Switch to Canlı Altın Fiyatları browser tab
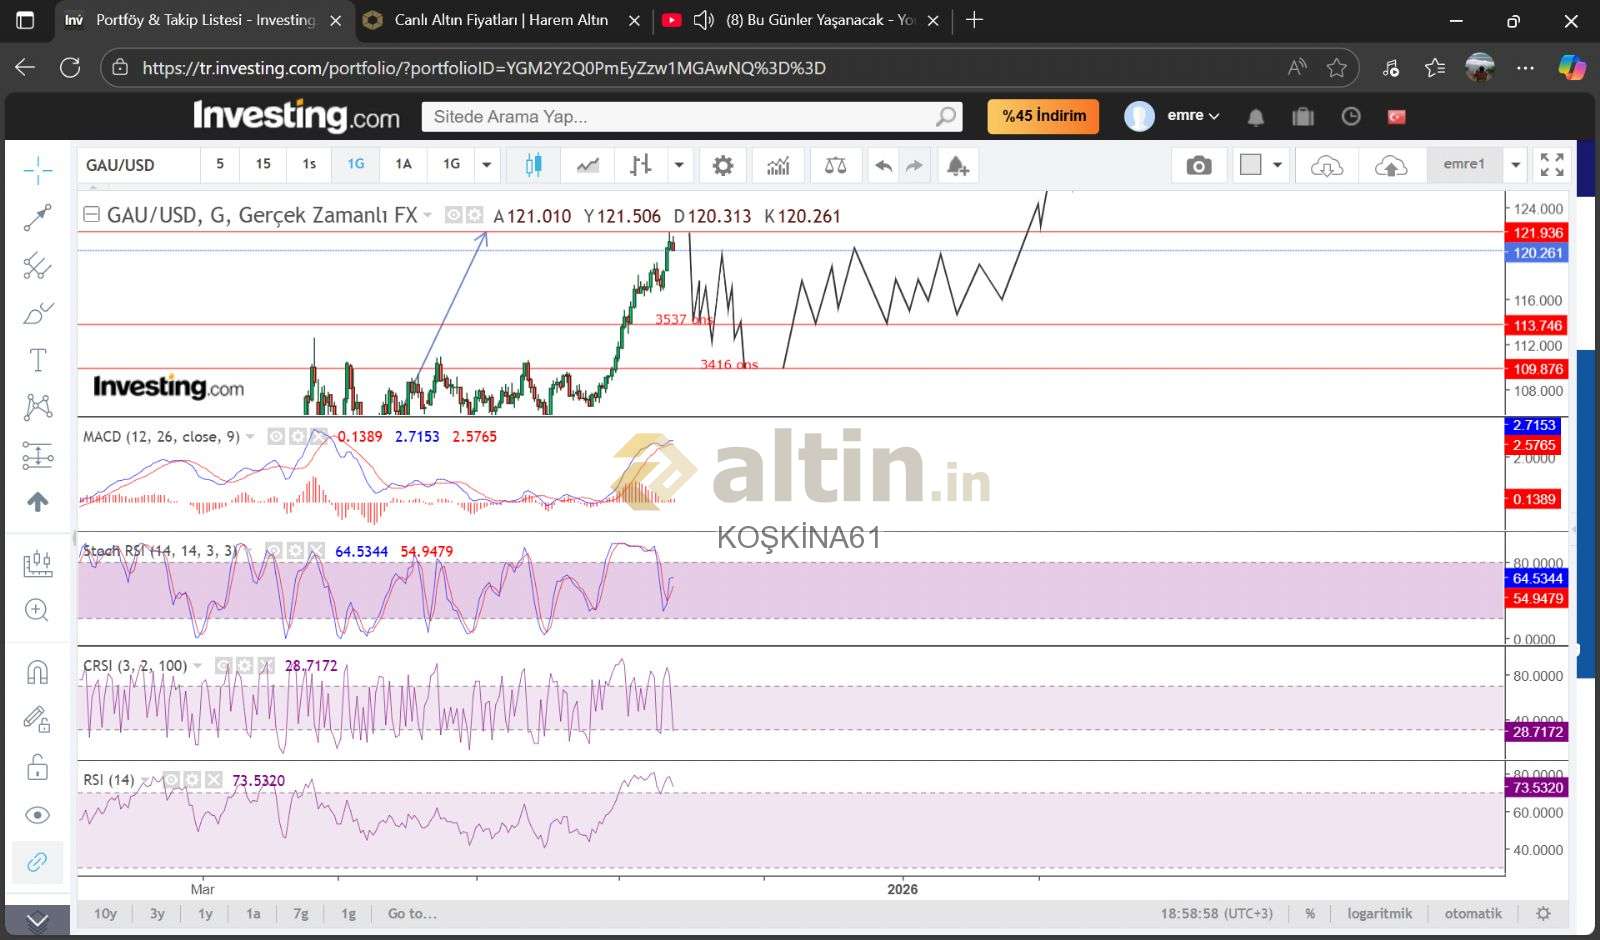This screenshot has height=940, width=1600. [500, 20]
